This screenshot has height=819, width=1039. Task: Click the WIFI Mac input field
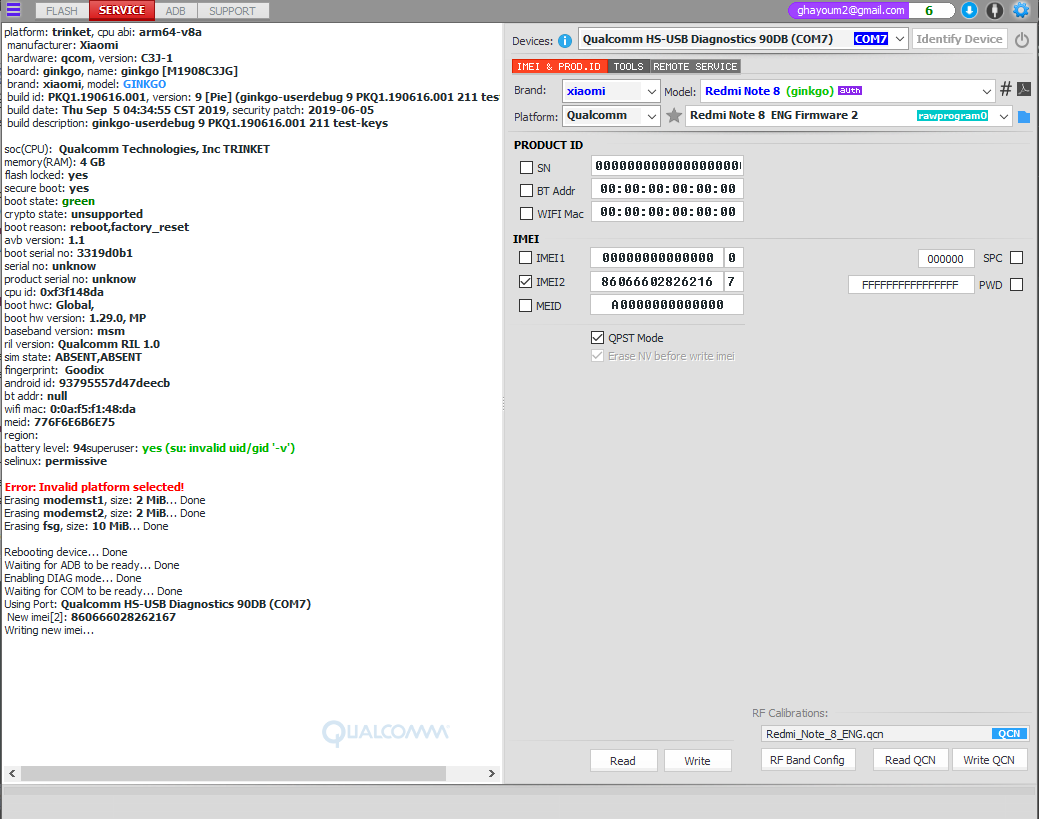(667, 212)
